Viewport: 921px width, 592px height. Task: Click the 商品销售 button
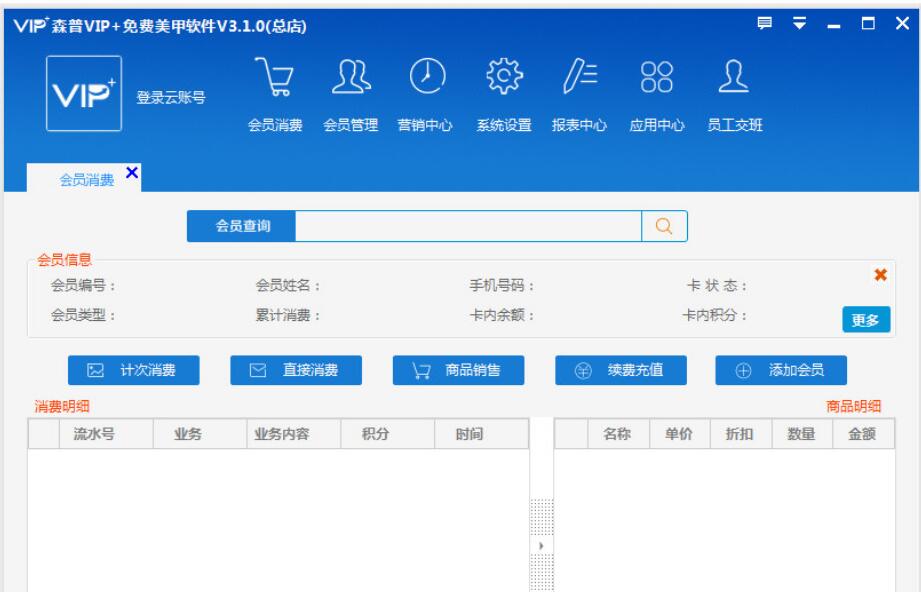pyautogui.click(x=458, y=370)
